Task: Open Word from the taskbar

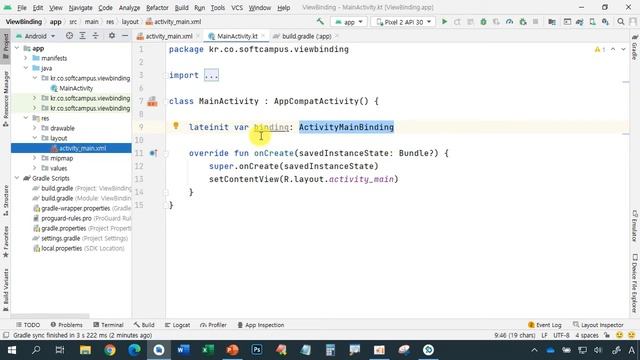Action: click(183, 350)
